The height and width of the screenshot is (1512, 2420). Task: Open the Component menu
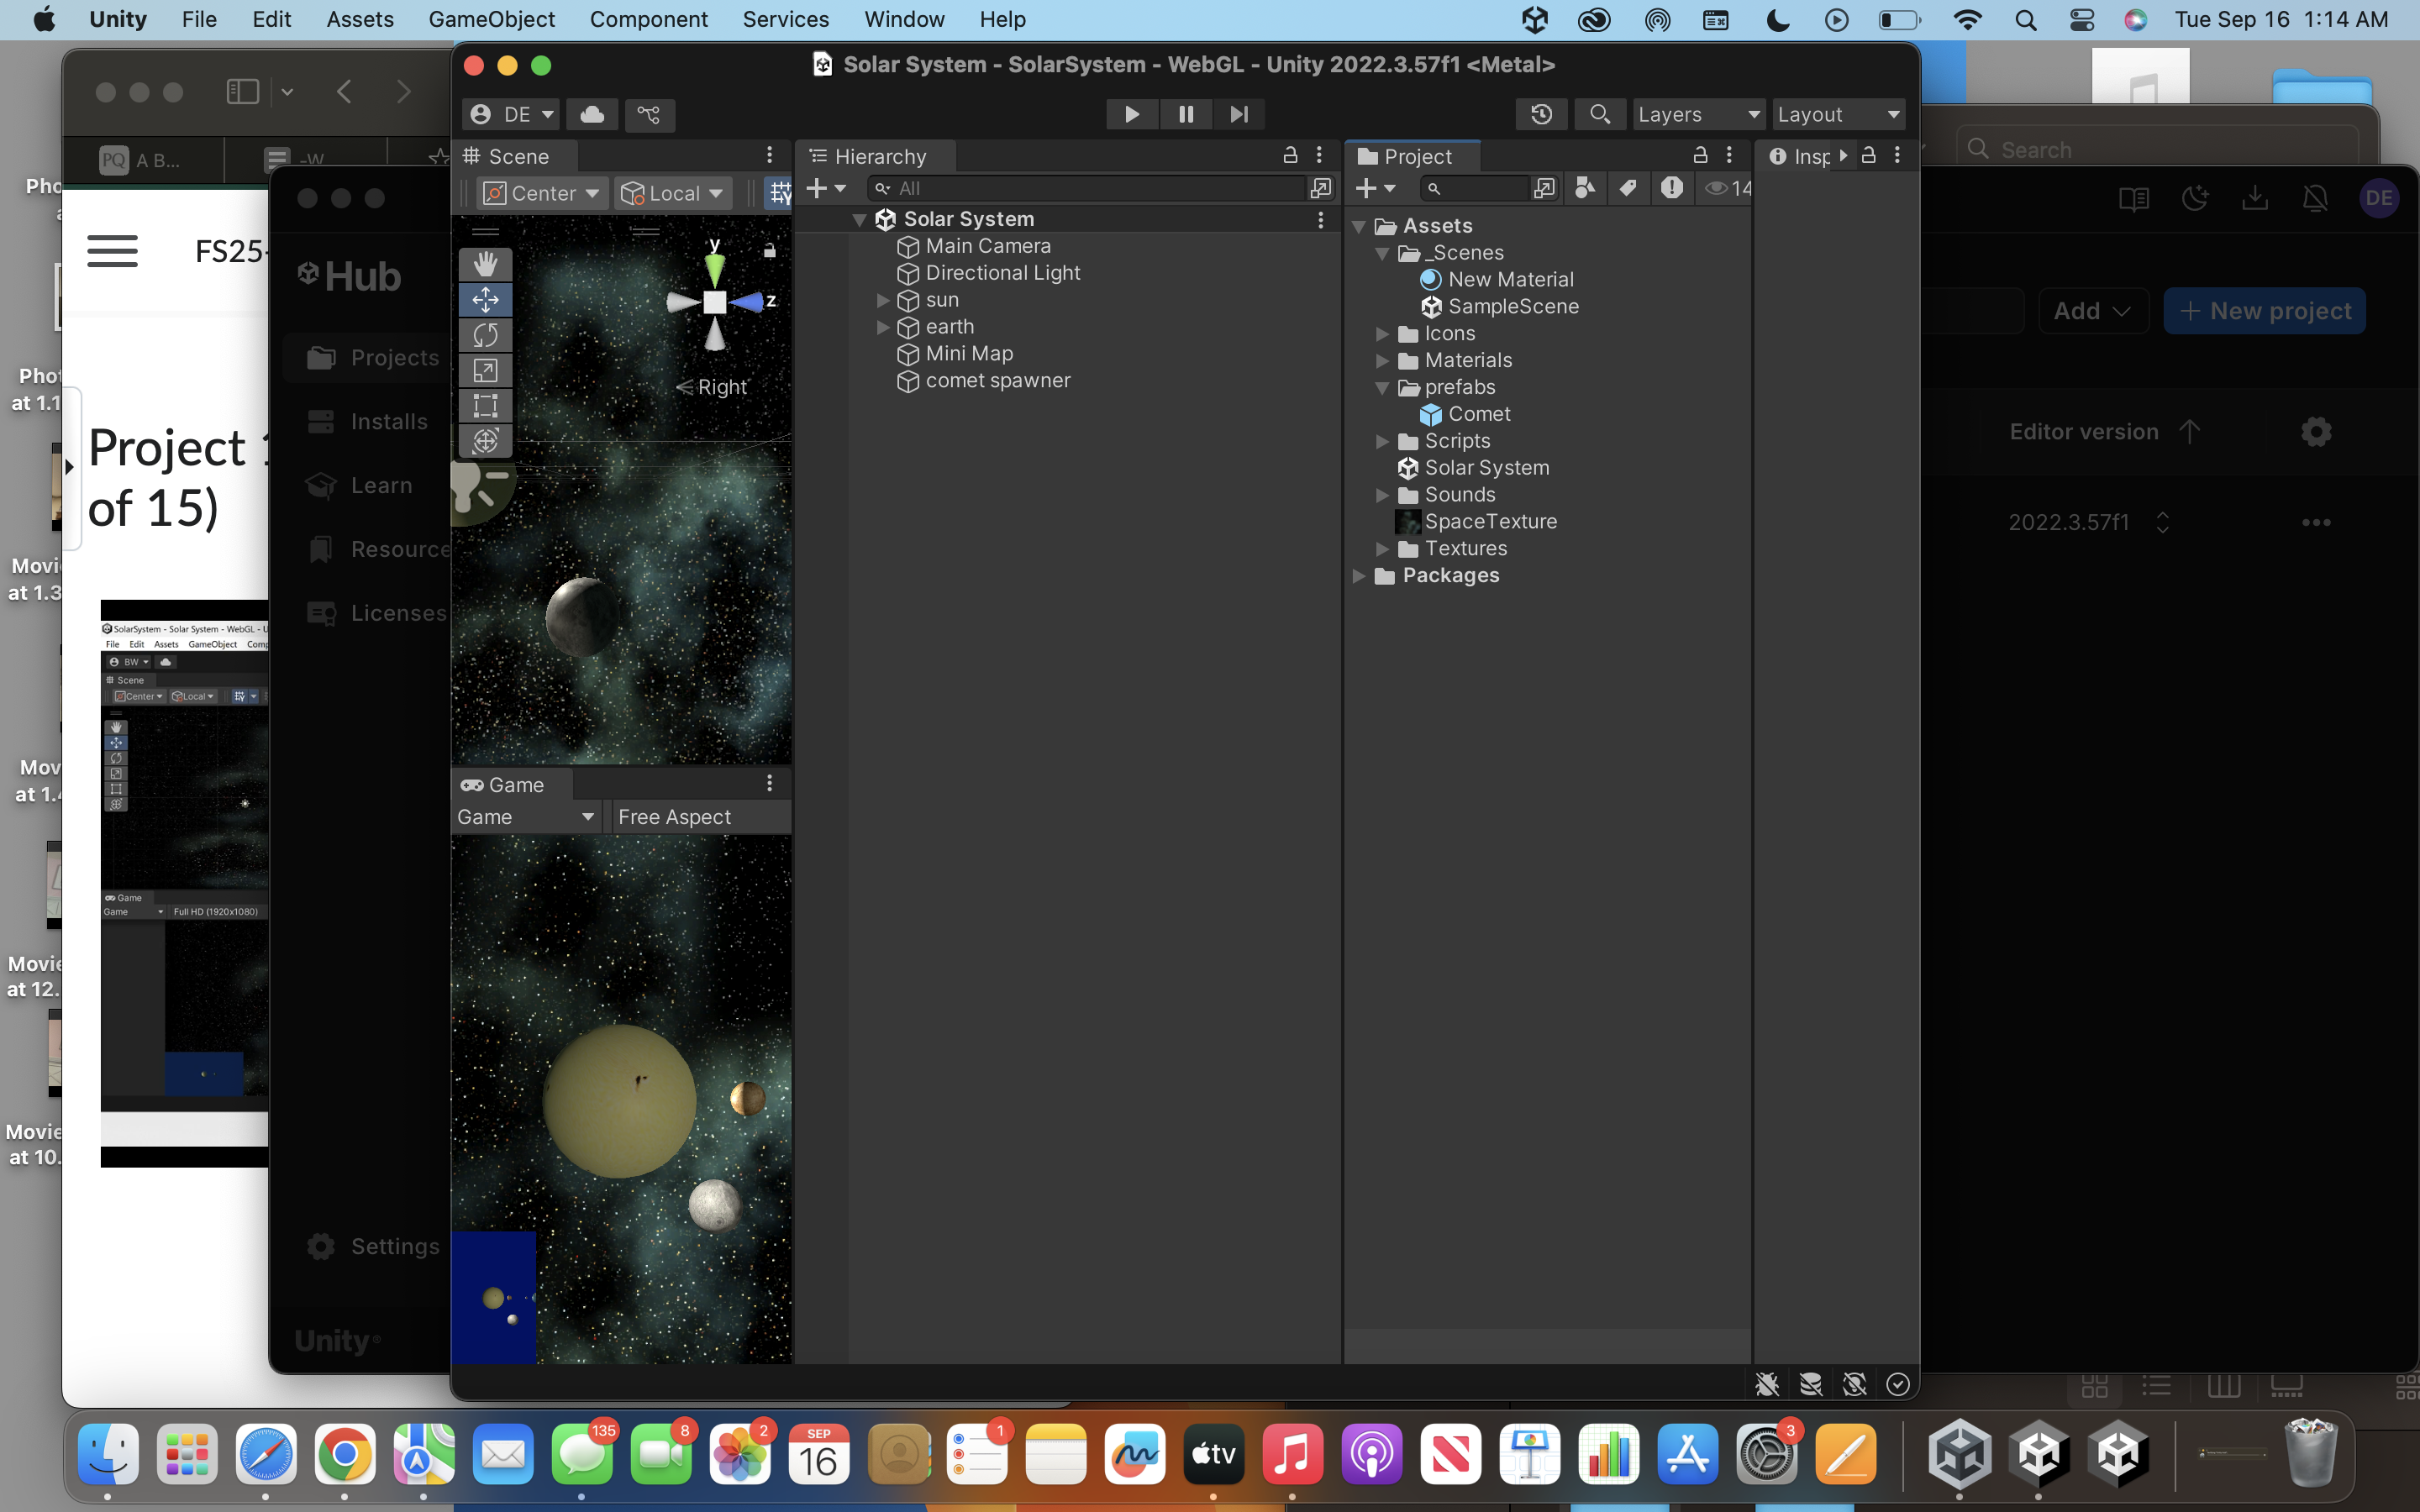click(x=648, y=19)
